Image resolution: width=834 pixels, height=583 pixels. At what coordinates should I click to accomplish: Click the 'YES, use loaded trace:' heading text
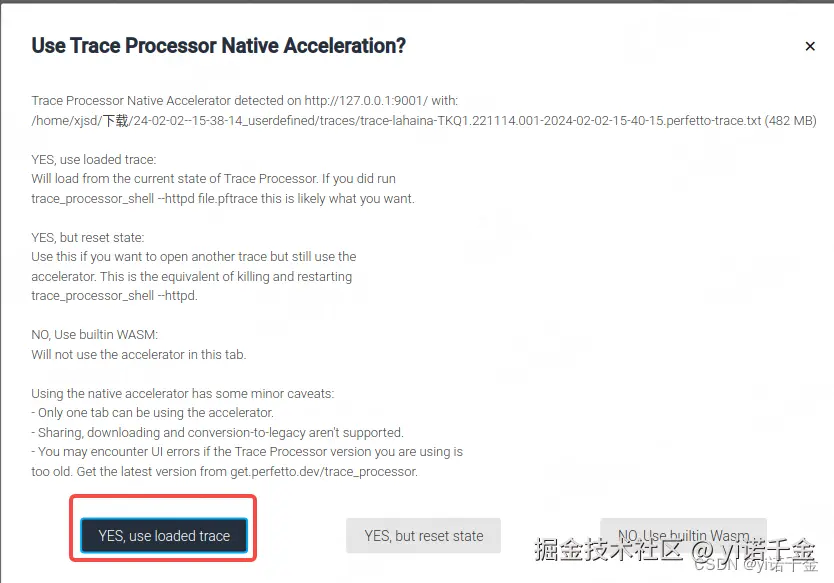point(94,160)
